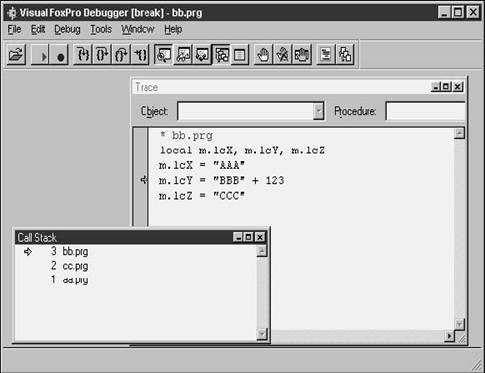Open the Procedure combo box

[x=425, y=111]
